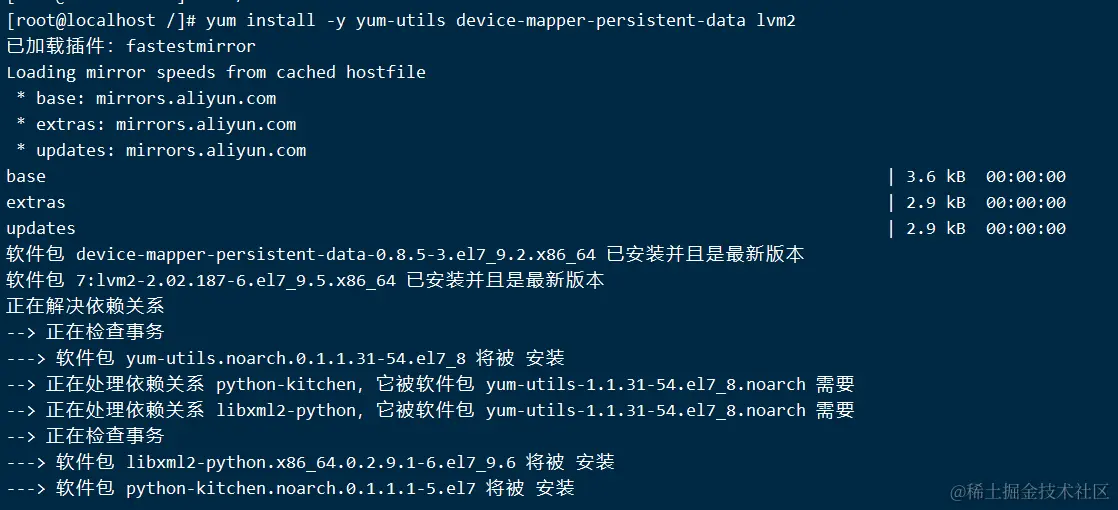Select the fastestmirror plugin line
The height and width of the screenshot is (510, 1118).
131,46
